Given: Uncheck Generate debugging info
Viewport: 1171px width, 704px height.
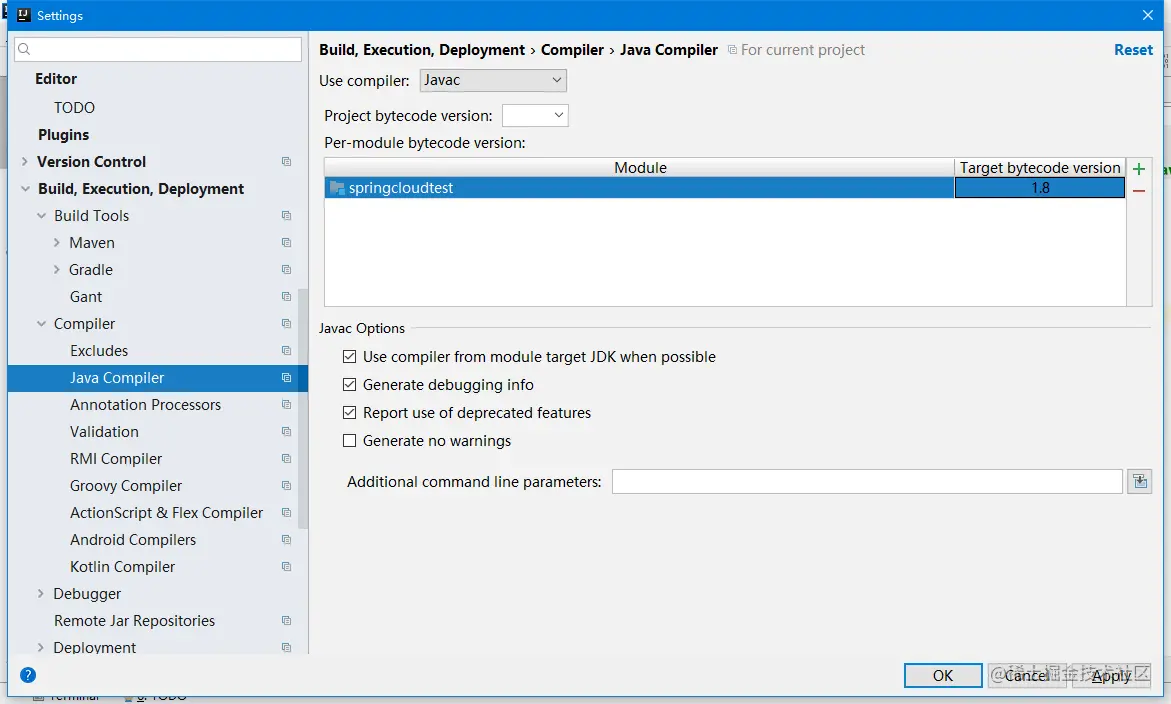Looking at the screenshot, I should coord(350,384).
